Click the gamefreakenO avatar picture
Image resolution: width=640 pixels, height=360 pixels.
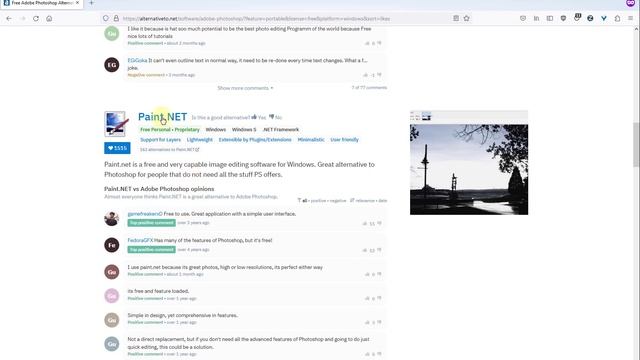[111, 218]
